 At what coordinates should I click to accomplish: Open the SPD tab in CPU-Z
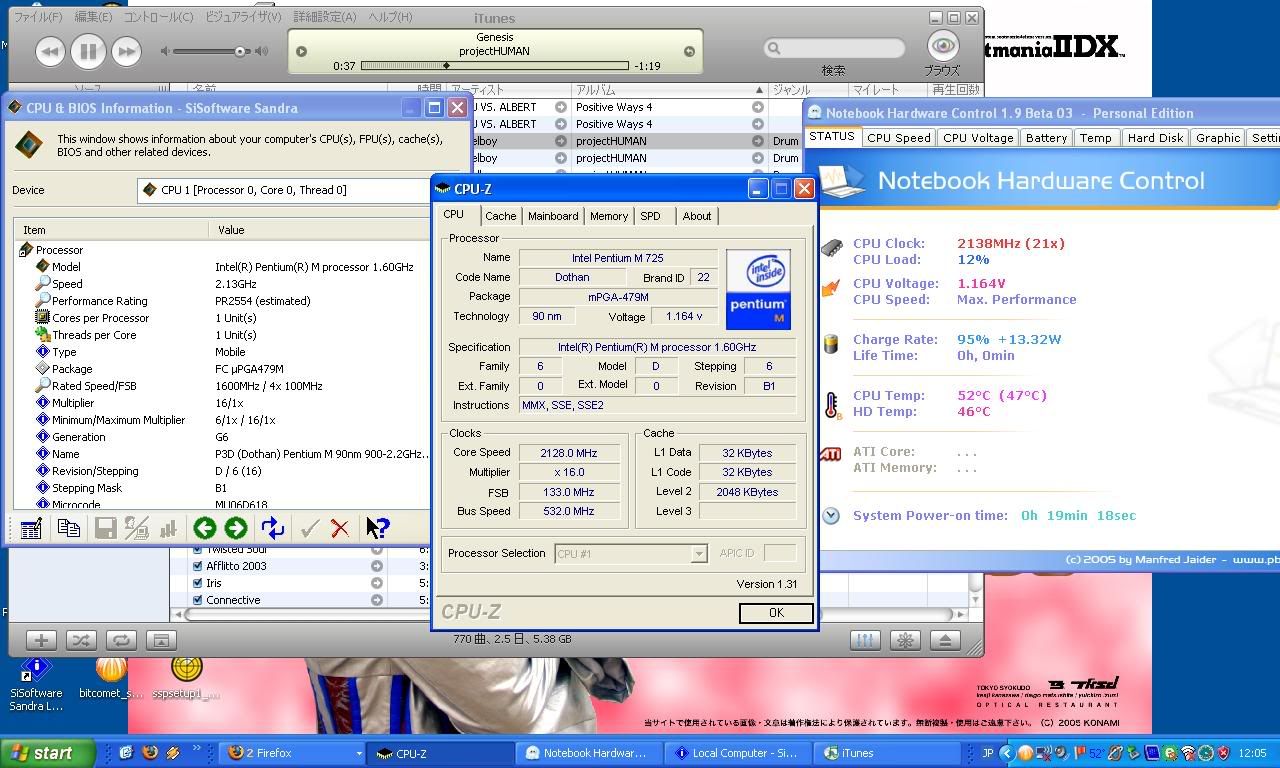click(650, 216)
